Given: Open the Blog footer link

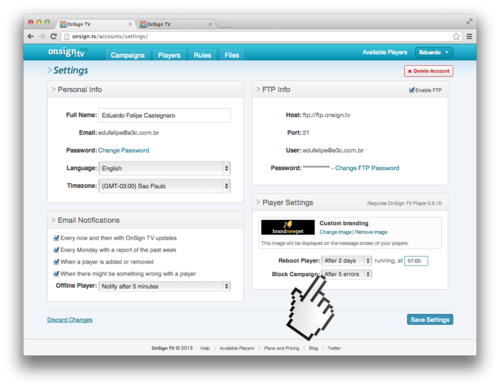Looking at the screenshot, I should [x=313, y=348].
